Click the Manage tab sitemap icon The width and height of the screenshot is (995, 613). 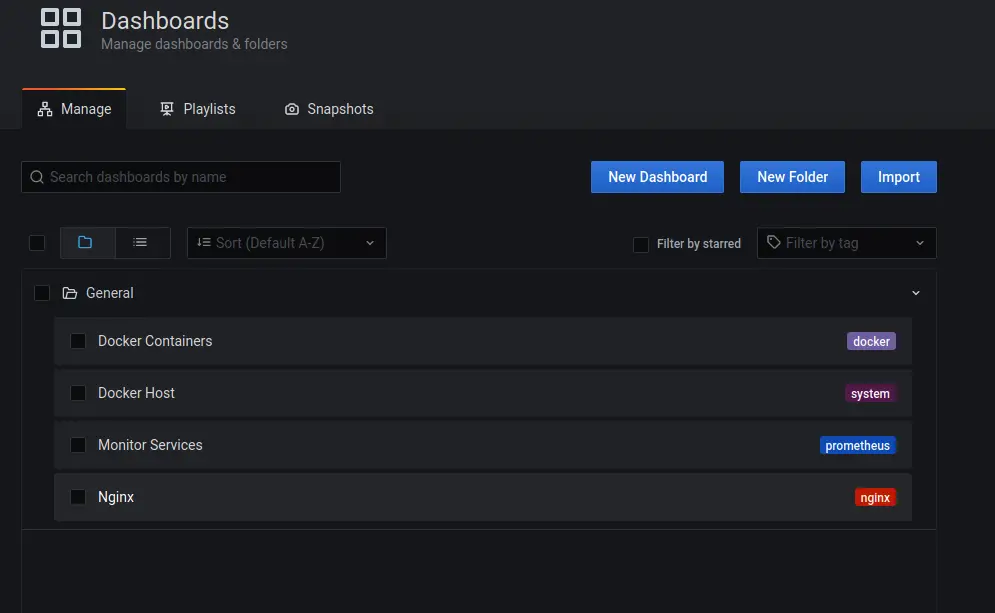point(45,109)
